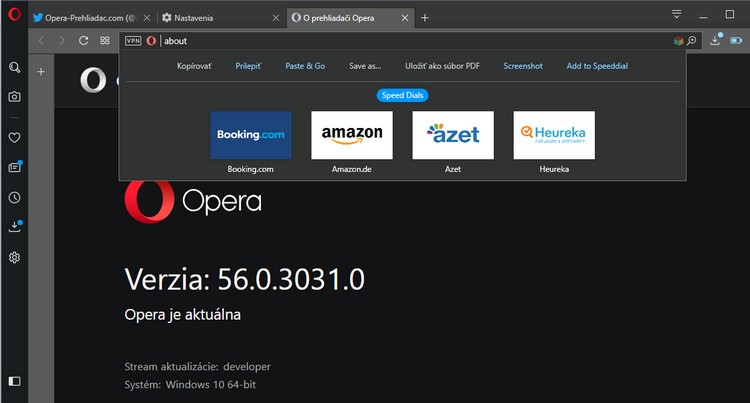Reload the page
750x403 pixels.
tap(83, 41)
